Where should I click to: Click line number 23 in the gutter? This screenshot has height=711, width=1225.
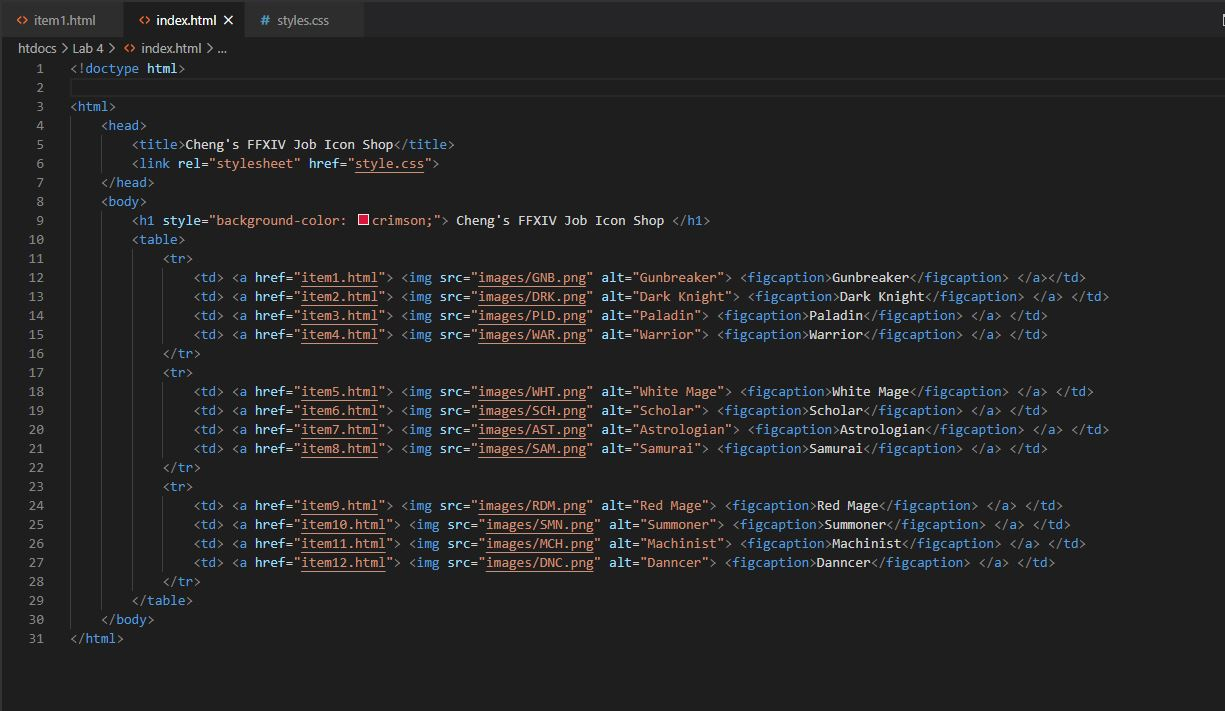coord(37,486)
